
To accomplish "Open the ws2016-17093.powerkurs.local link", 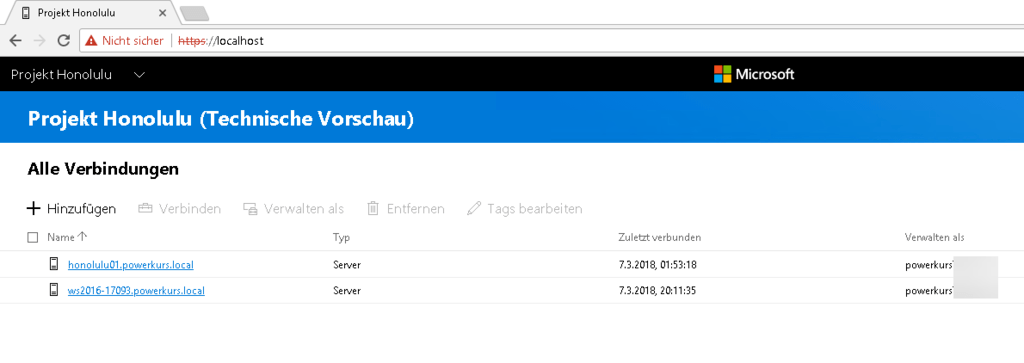I will click(x=136, y=291).
